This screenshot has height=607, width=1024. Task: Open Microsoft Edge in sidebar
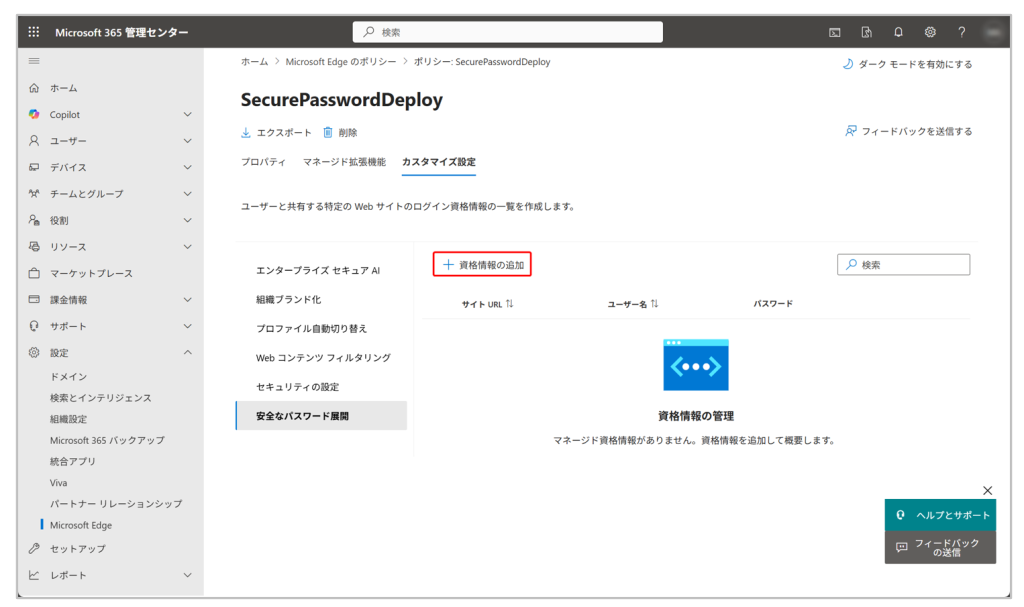pos(81,525)
